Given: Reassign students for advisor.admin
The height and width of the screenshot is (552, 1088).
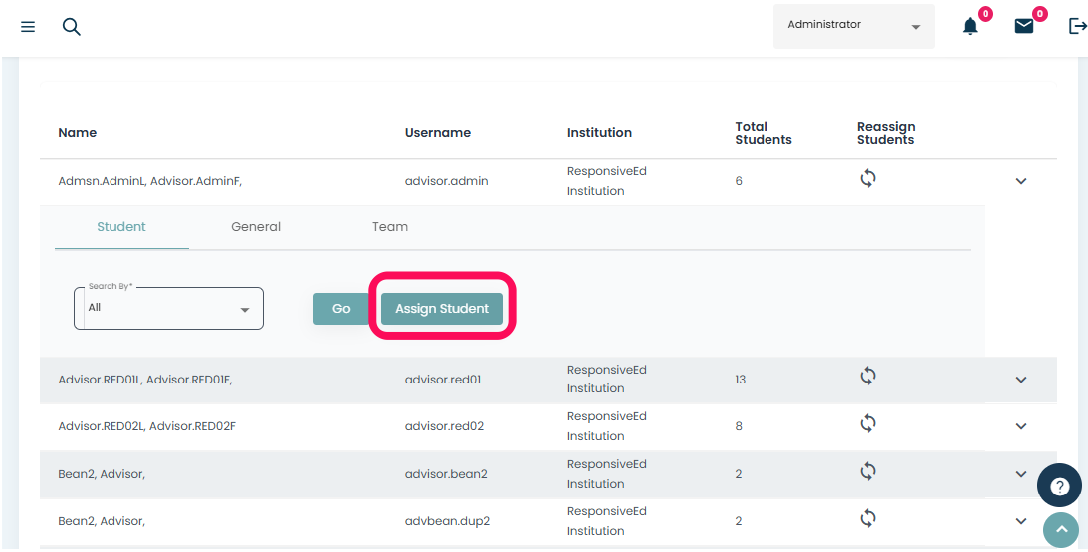Looking at the screenshot, I should coord(868,180).
